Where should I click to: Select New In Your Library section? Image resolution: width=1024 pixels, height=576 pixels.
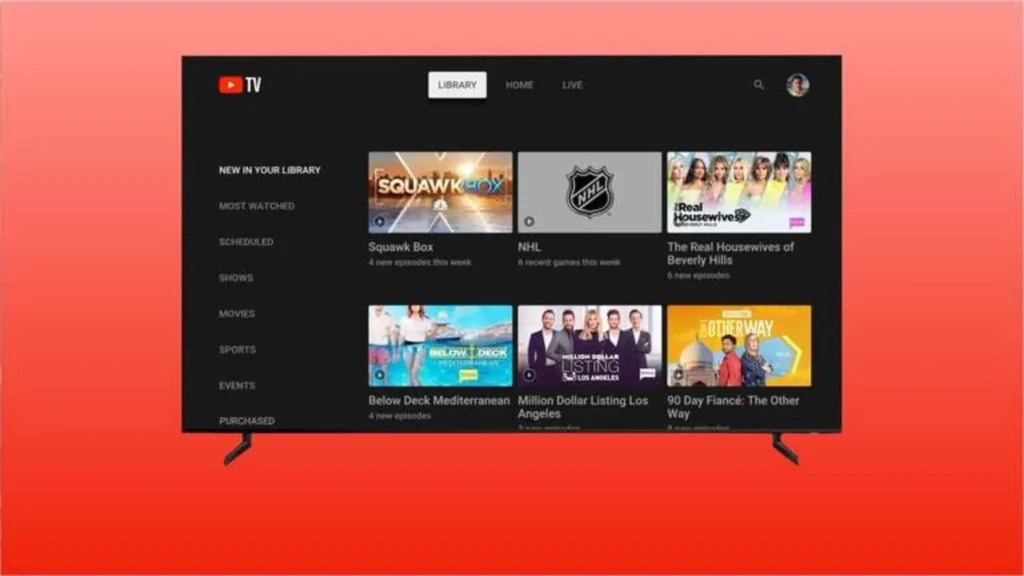tap(270, 169)
